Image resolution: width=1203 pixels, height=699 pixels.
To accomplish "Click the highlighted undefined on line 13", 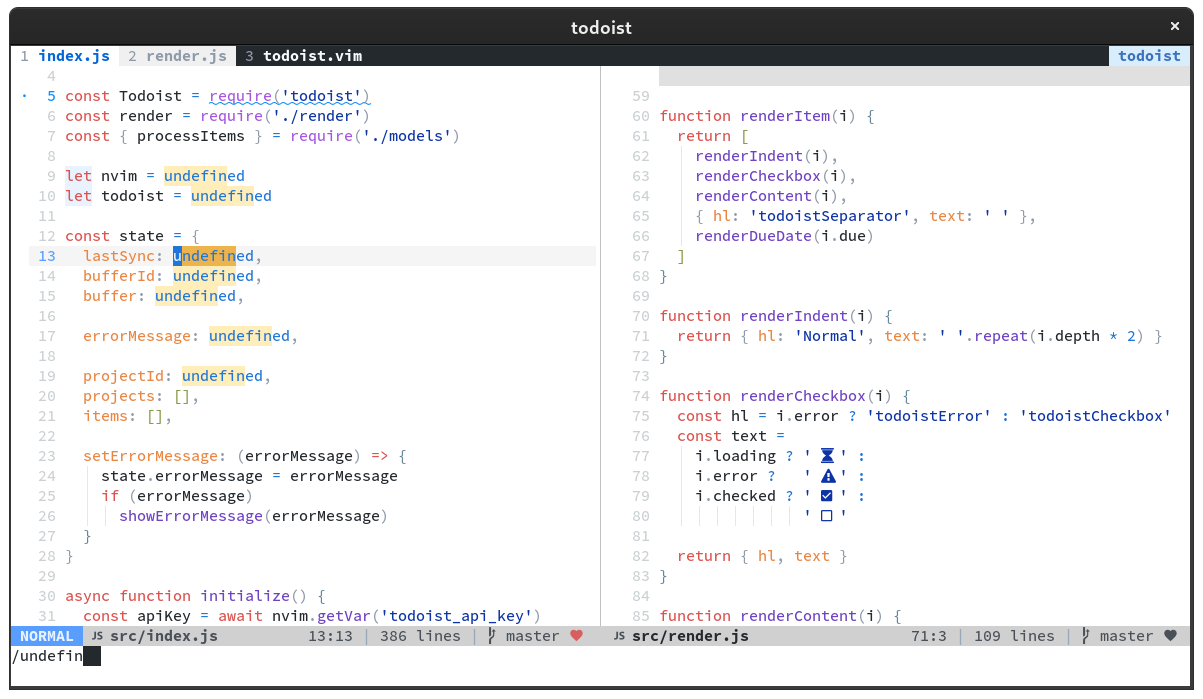I will click(213, 256).
